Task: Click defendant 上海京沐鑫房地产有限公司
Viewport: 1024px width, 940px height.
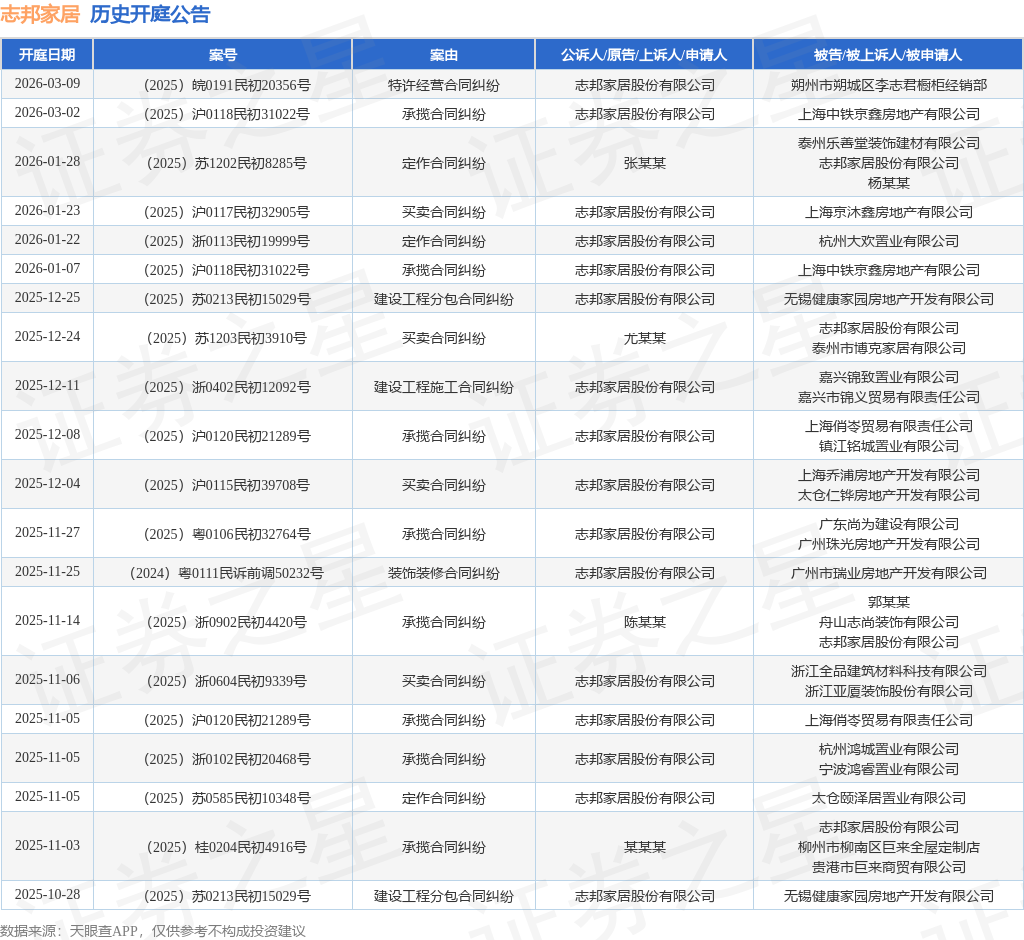Action: coord(889,212)
